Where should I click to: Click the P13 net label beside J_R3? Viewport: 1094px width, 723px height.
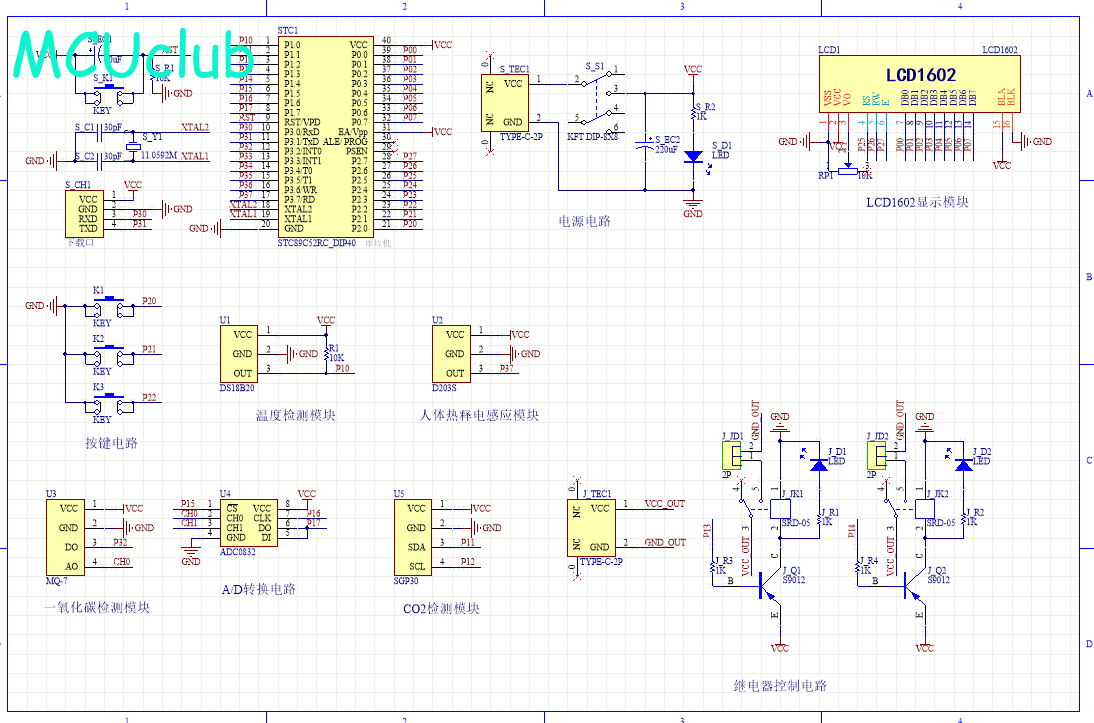click(x=707, y=530)
